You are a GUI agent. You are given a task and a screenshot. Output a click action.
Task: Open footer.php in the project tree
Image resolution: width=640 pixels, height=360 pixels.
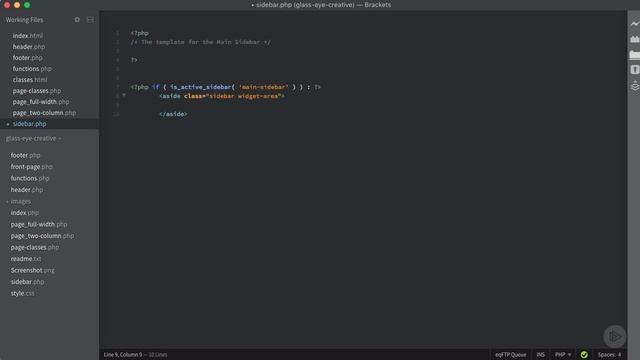pyautogui.click(x=25, y=156)
